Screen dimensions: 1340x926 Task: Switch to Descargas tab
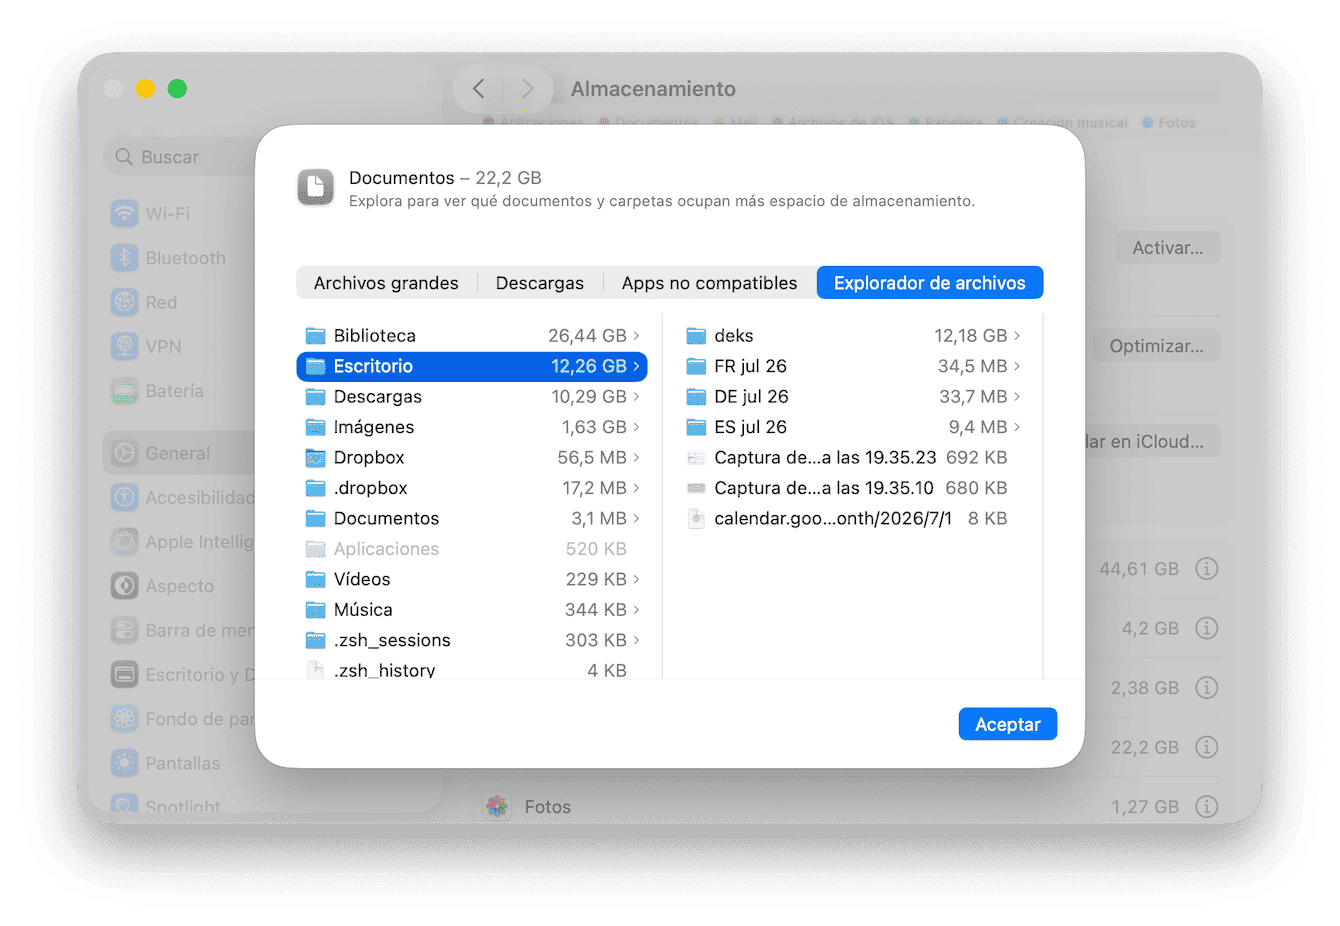(x=540, y=283)
